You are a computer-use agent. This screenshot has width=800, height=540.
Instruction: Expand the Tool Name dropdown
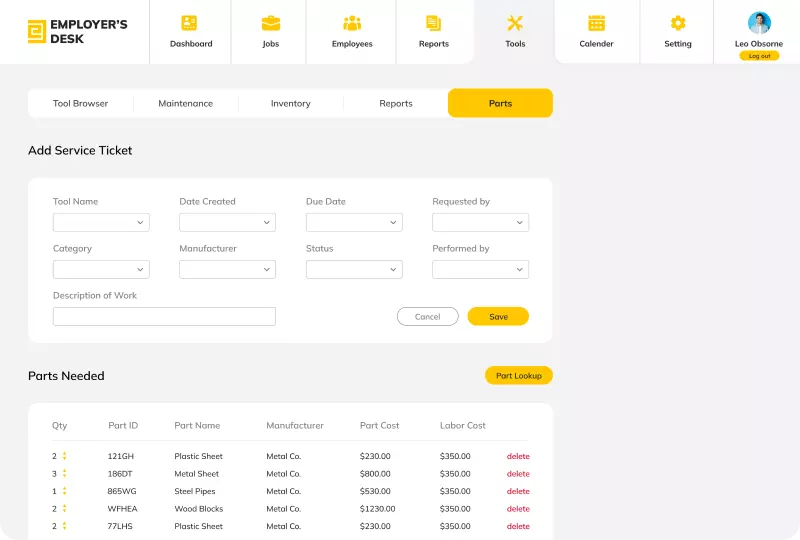101,222
